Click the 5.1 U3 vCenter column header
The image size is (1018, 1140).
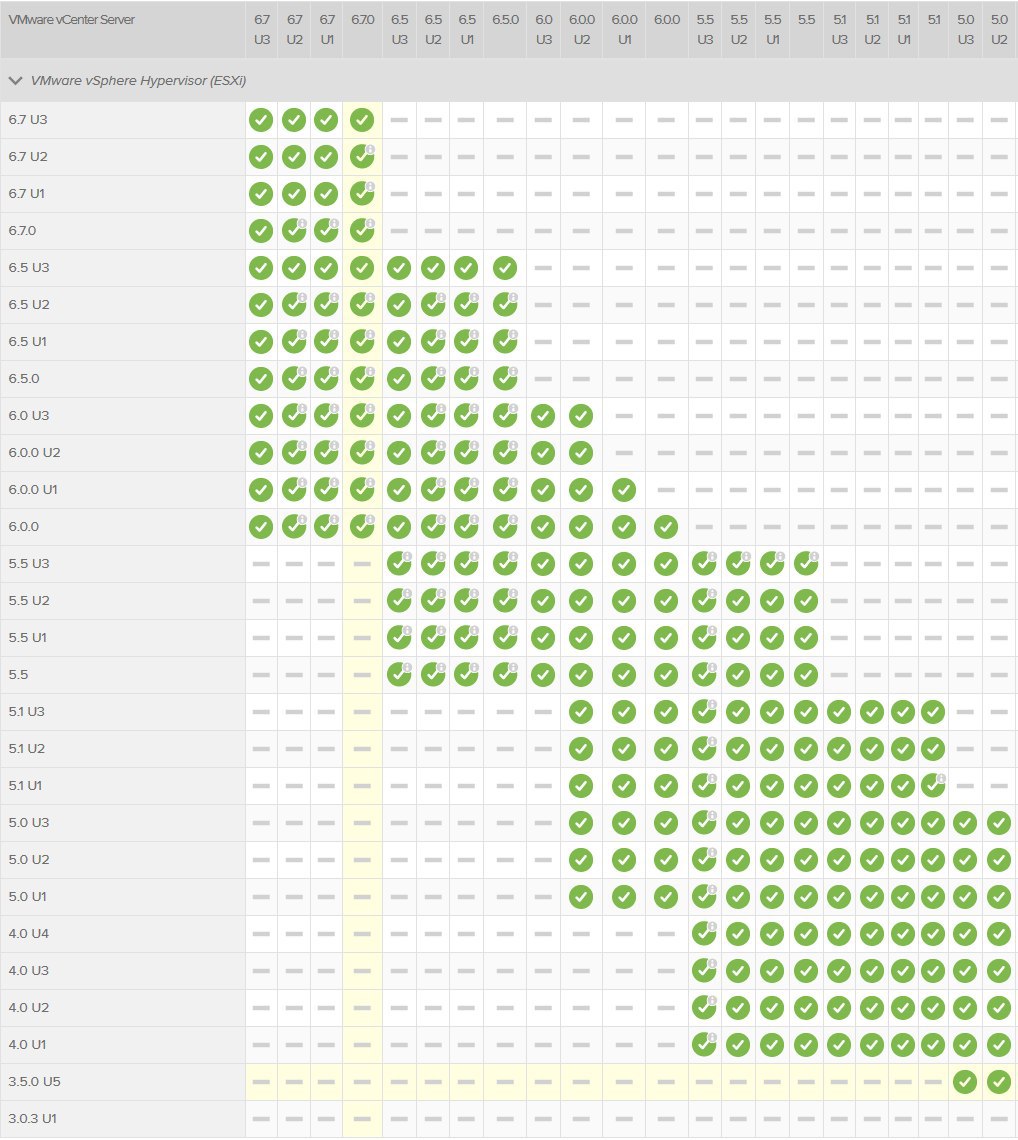(x=839, y=30)
